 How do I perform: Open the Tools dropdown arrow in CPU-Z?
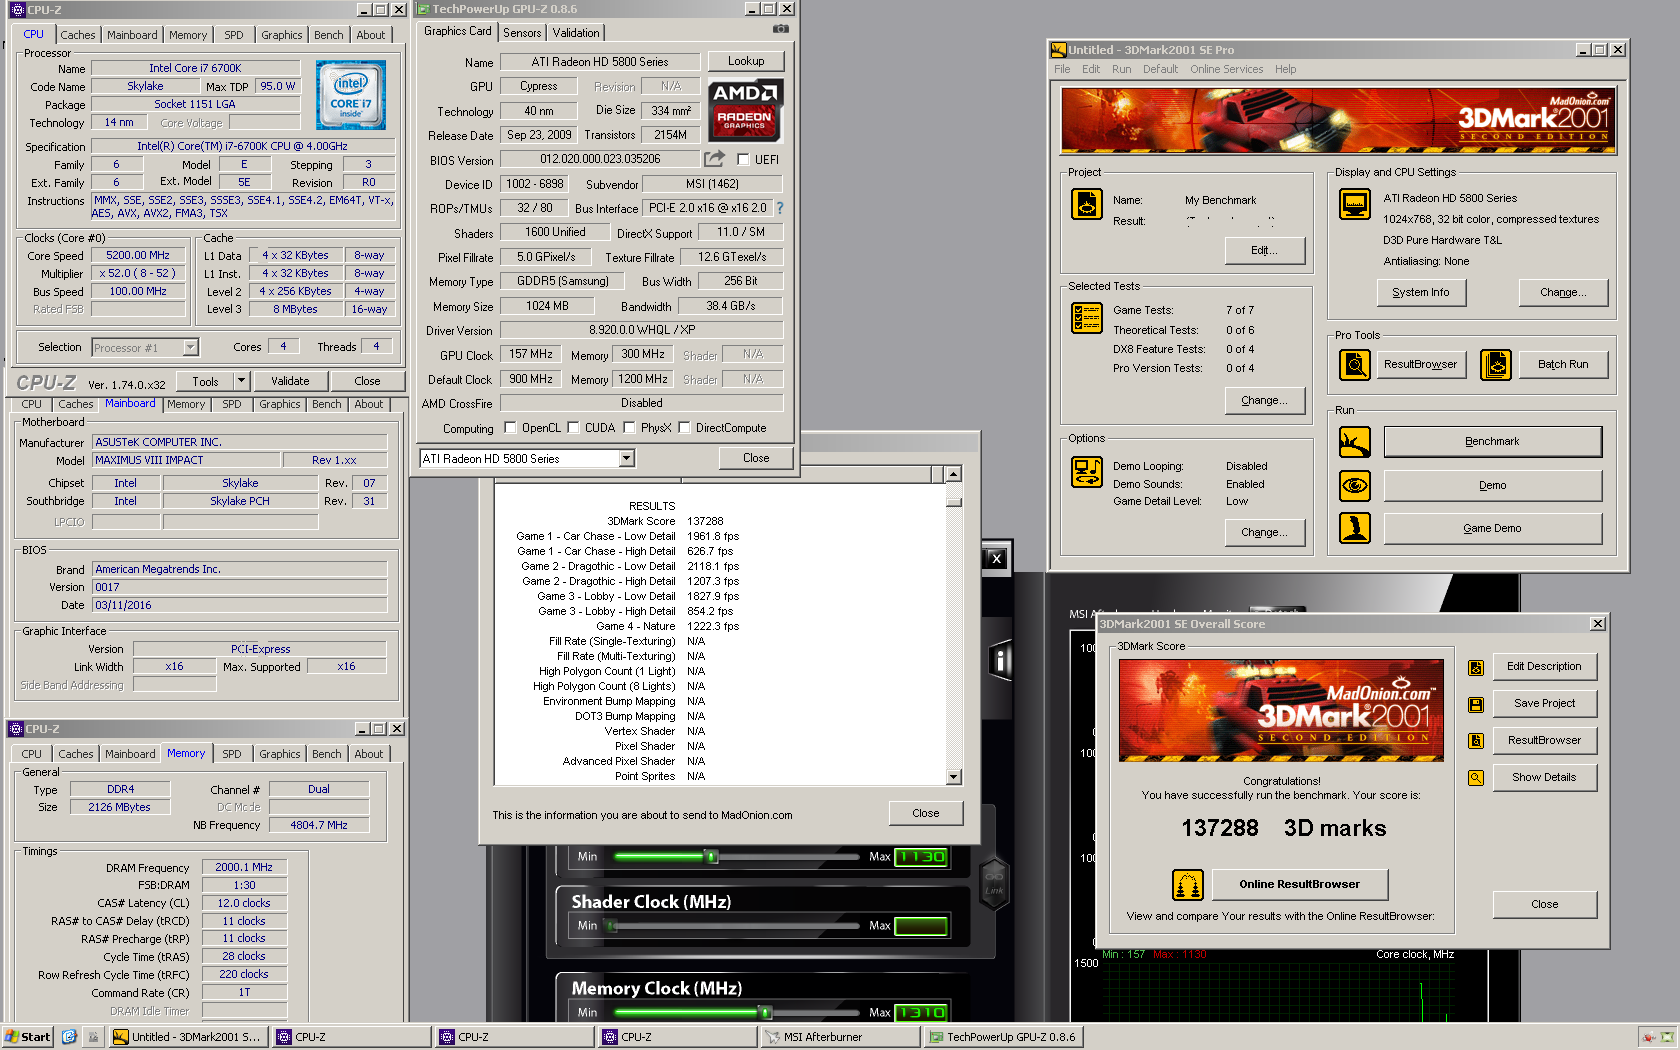[241, 381]
